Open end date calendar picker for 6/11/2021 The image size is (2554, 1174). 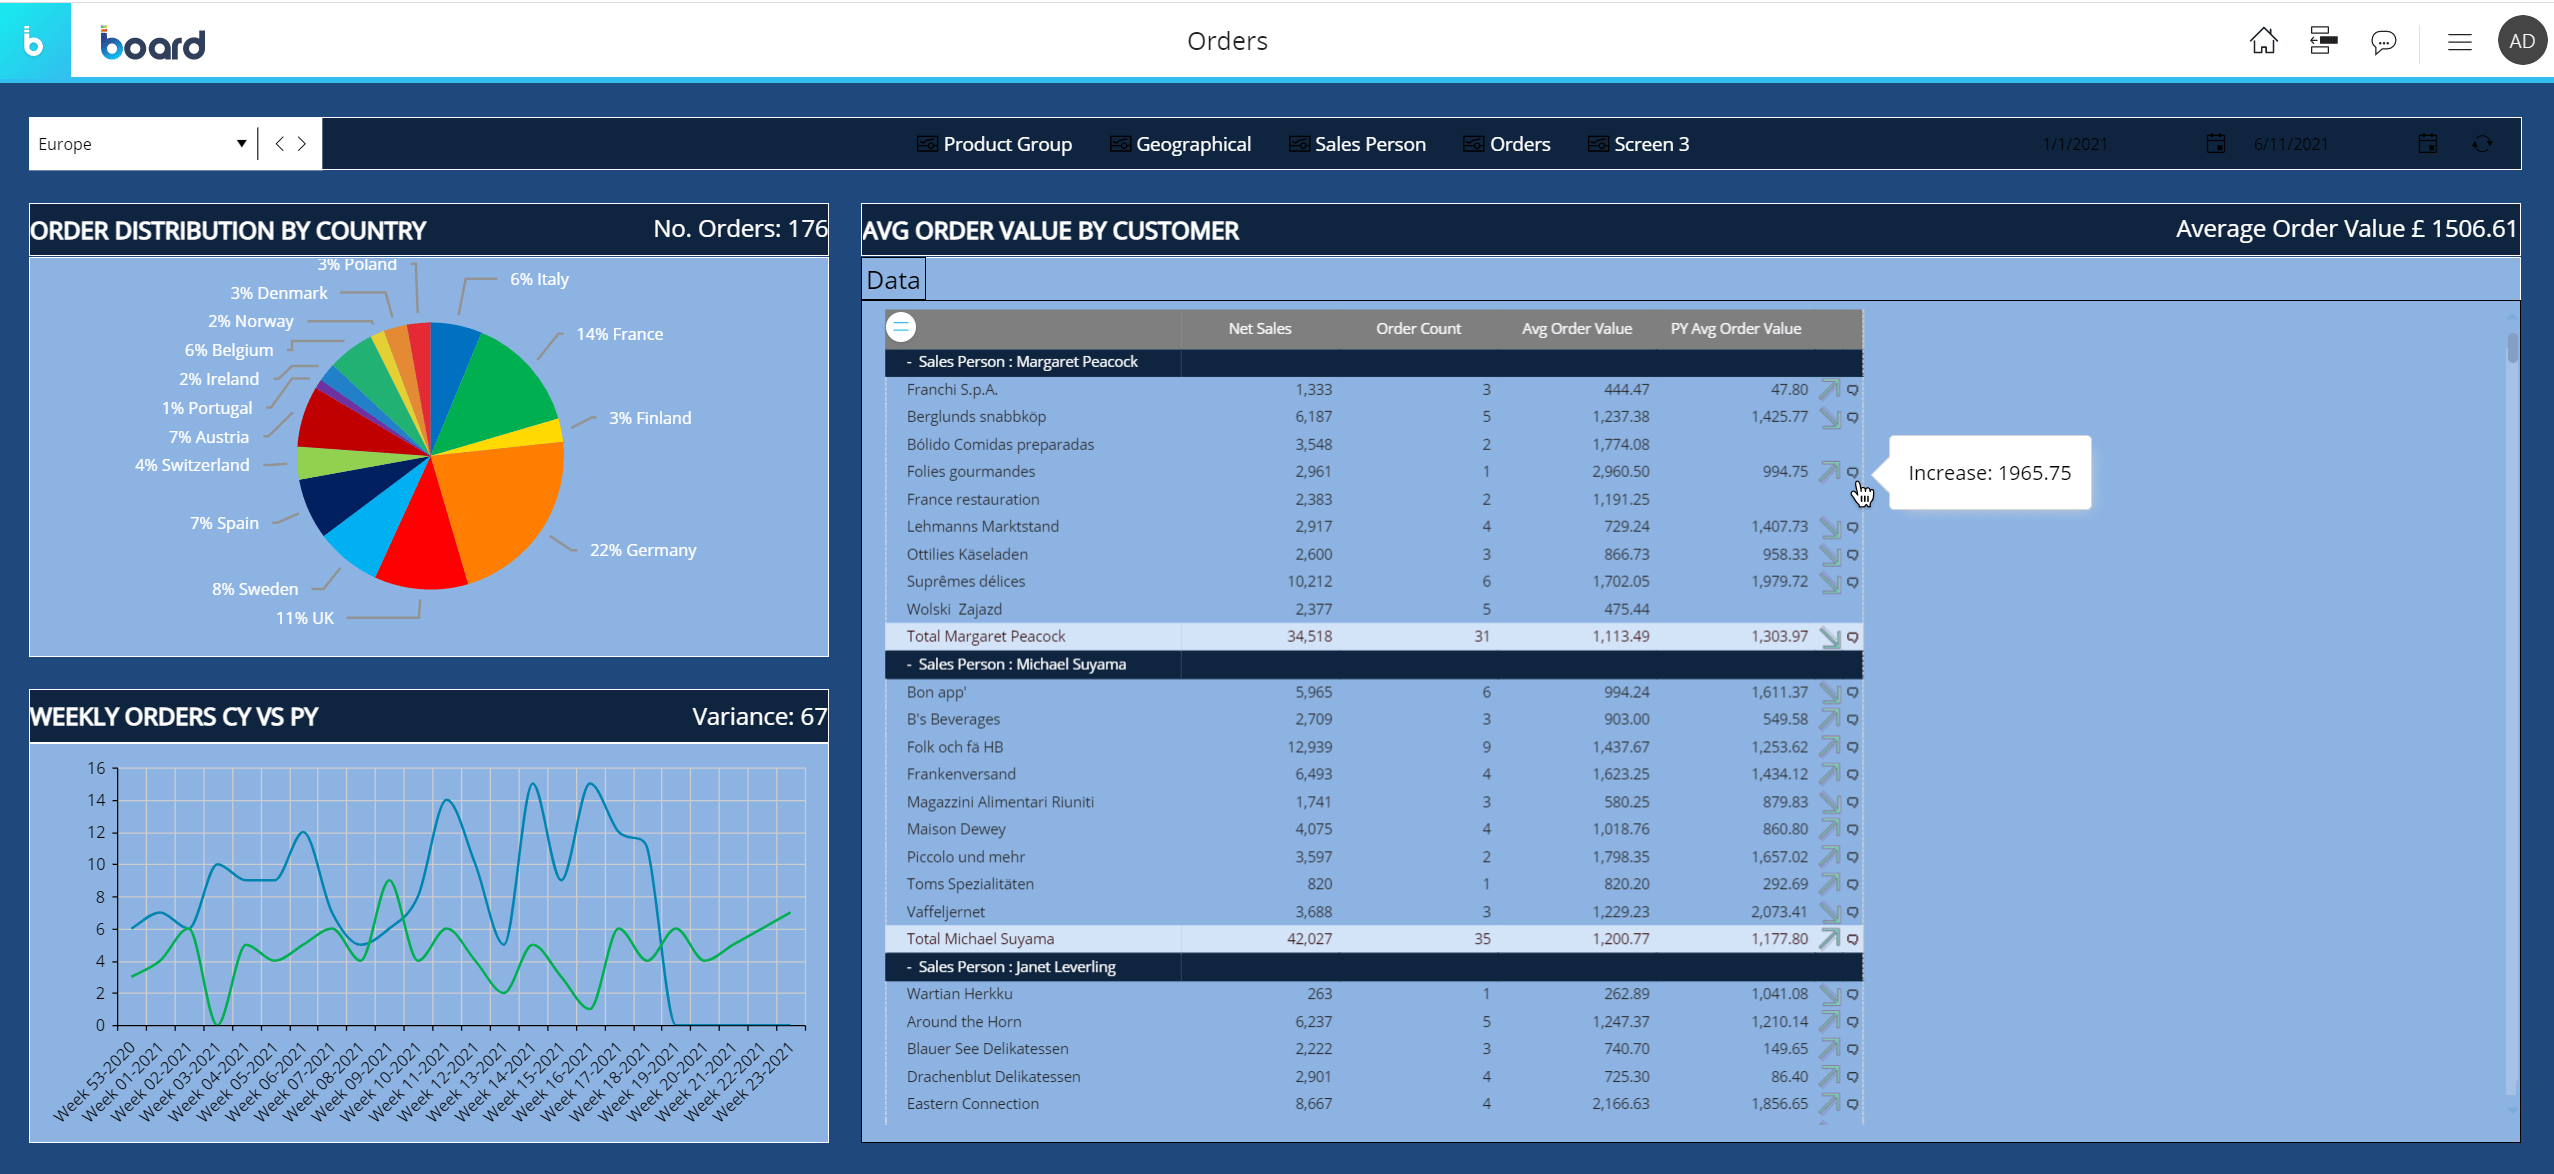2427,144
